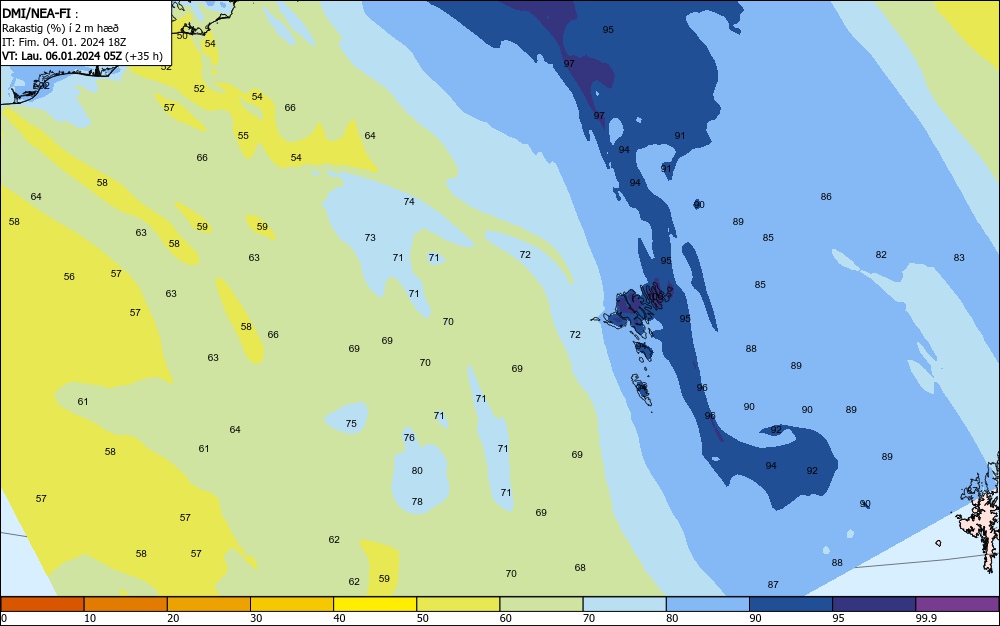Click the 78 humidity value on the map
The image size is (1000, 626).
point(417,502)
